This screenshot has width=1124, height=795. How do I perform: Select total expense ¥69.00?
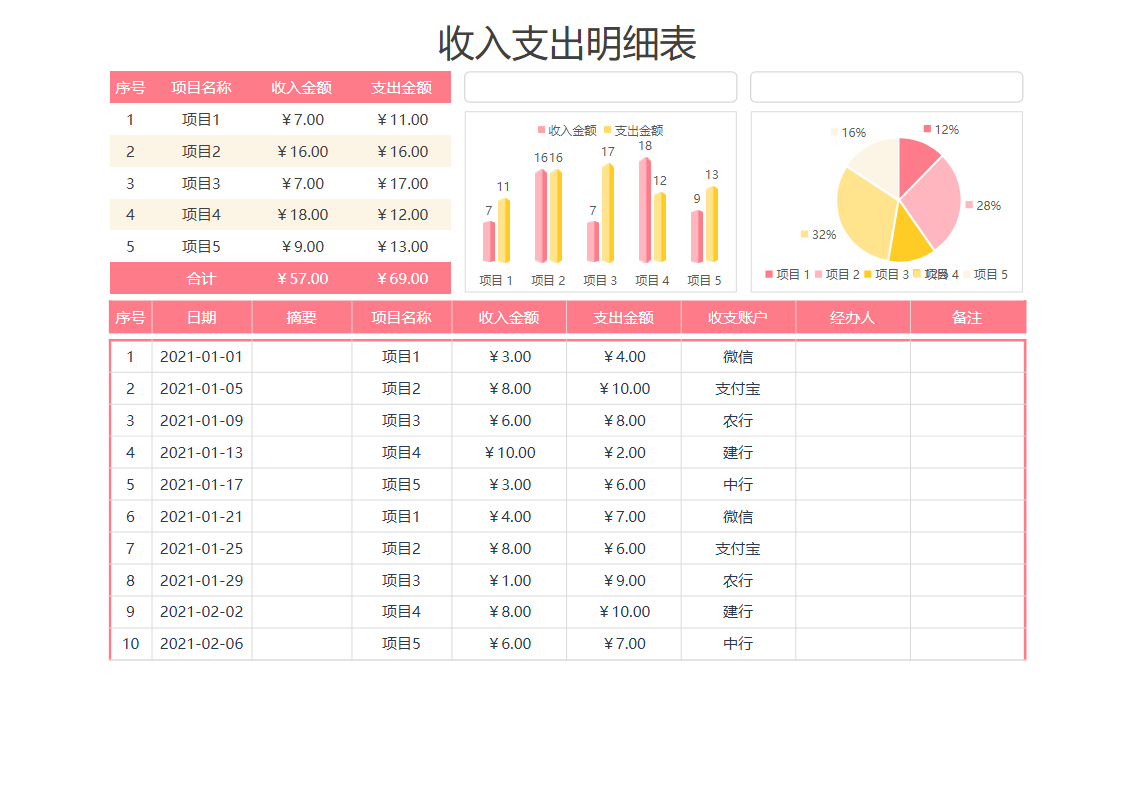pos(402,279)
